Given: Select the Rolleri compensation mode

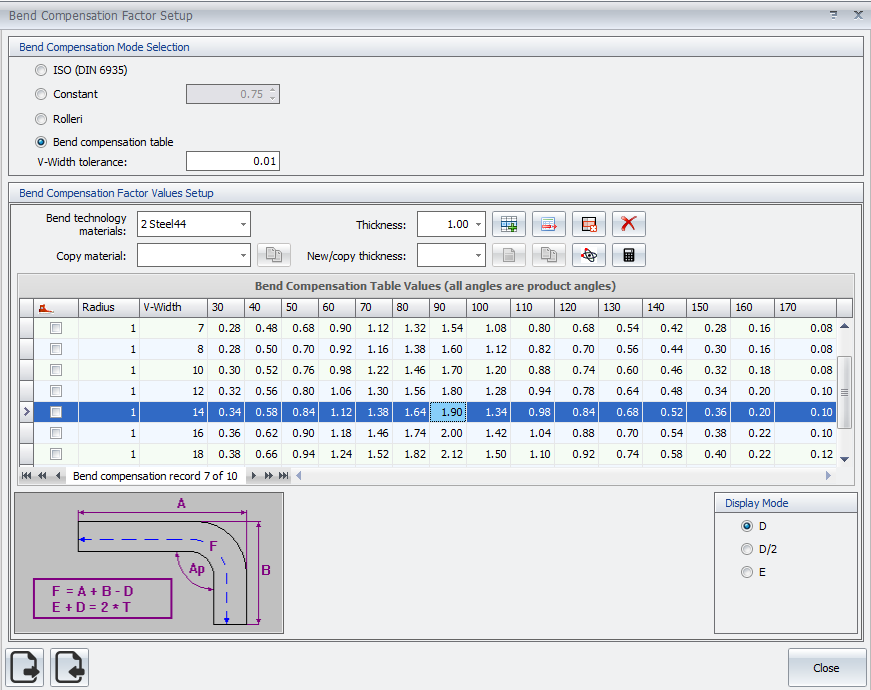Looking at the screenshot, I should pyautogui.click(x=41, y=119).
